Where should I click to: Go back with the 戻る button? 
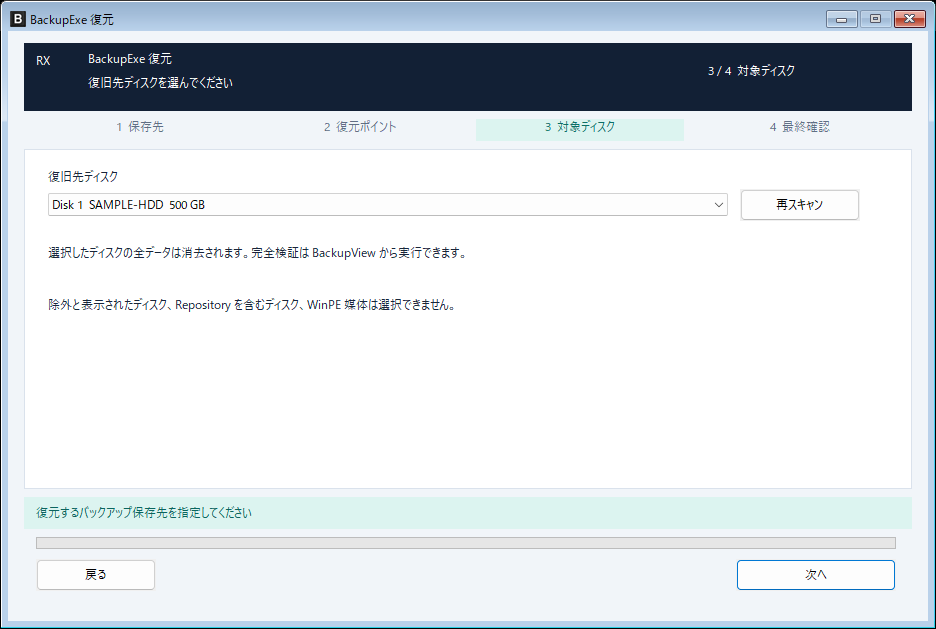pyautogui.click(x=96, y=575)
